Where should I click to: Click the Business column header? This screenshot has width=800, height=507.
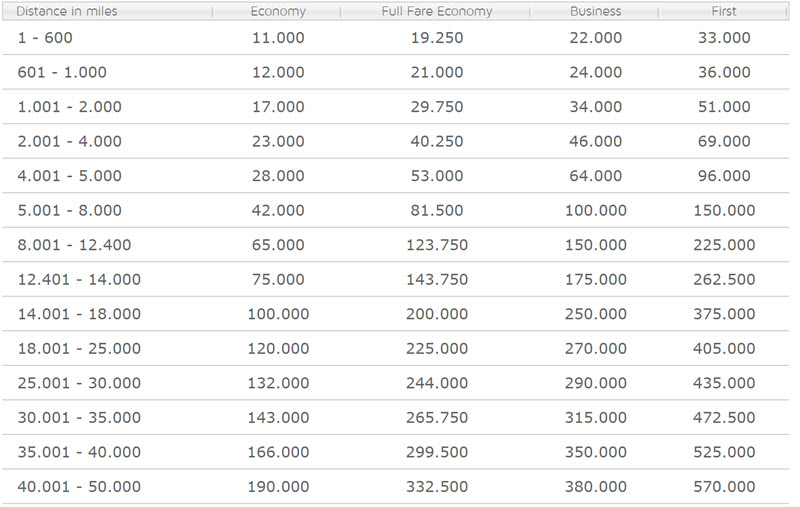point(595,11)
